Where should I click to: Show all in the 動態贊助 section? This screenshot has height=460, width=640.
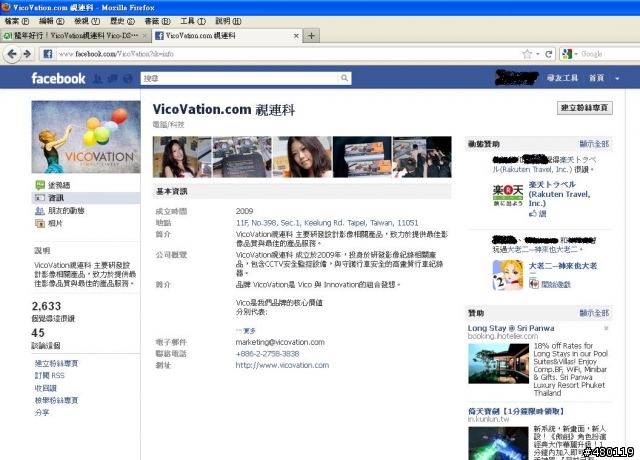tap(594, 144)
